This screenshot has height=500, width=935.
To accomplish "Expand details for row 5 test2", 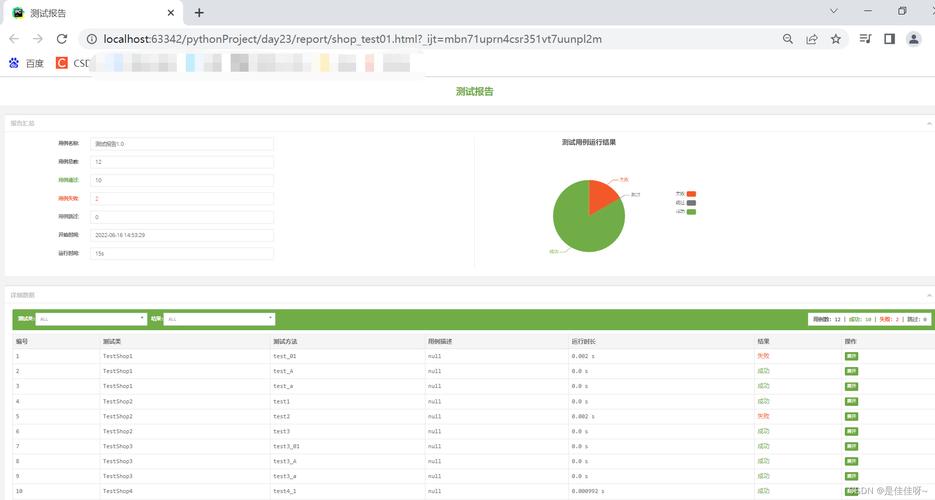I will click(852, 416).
